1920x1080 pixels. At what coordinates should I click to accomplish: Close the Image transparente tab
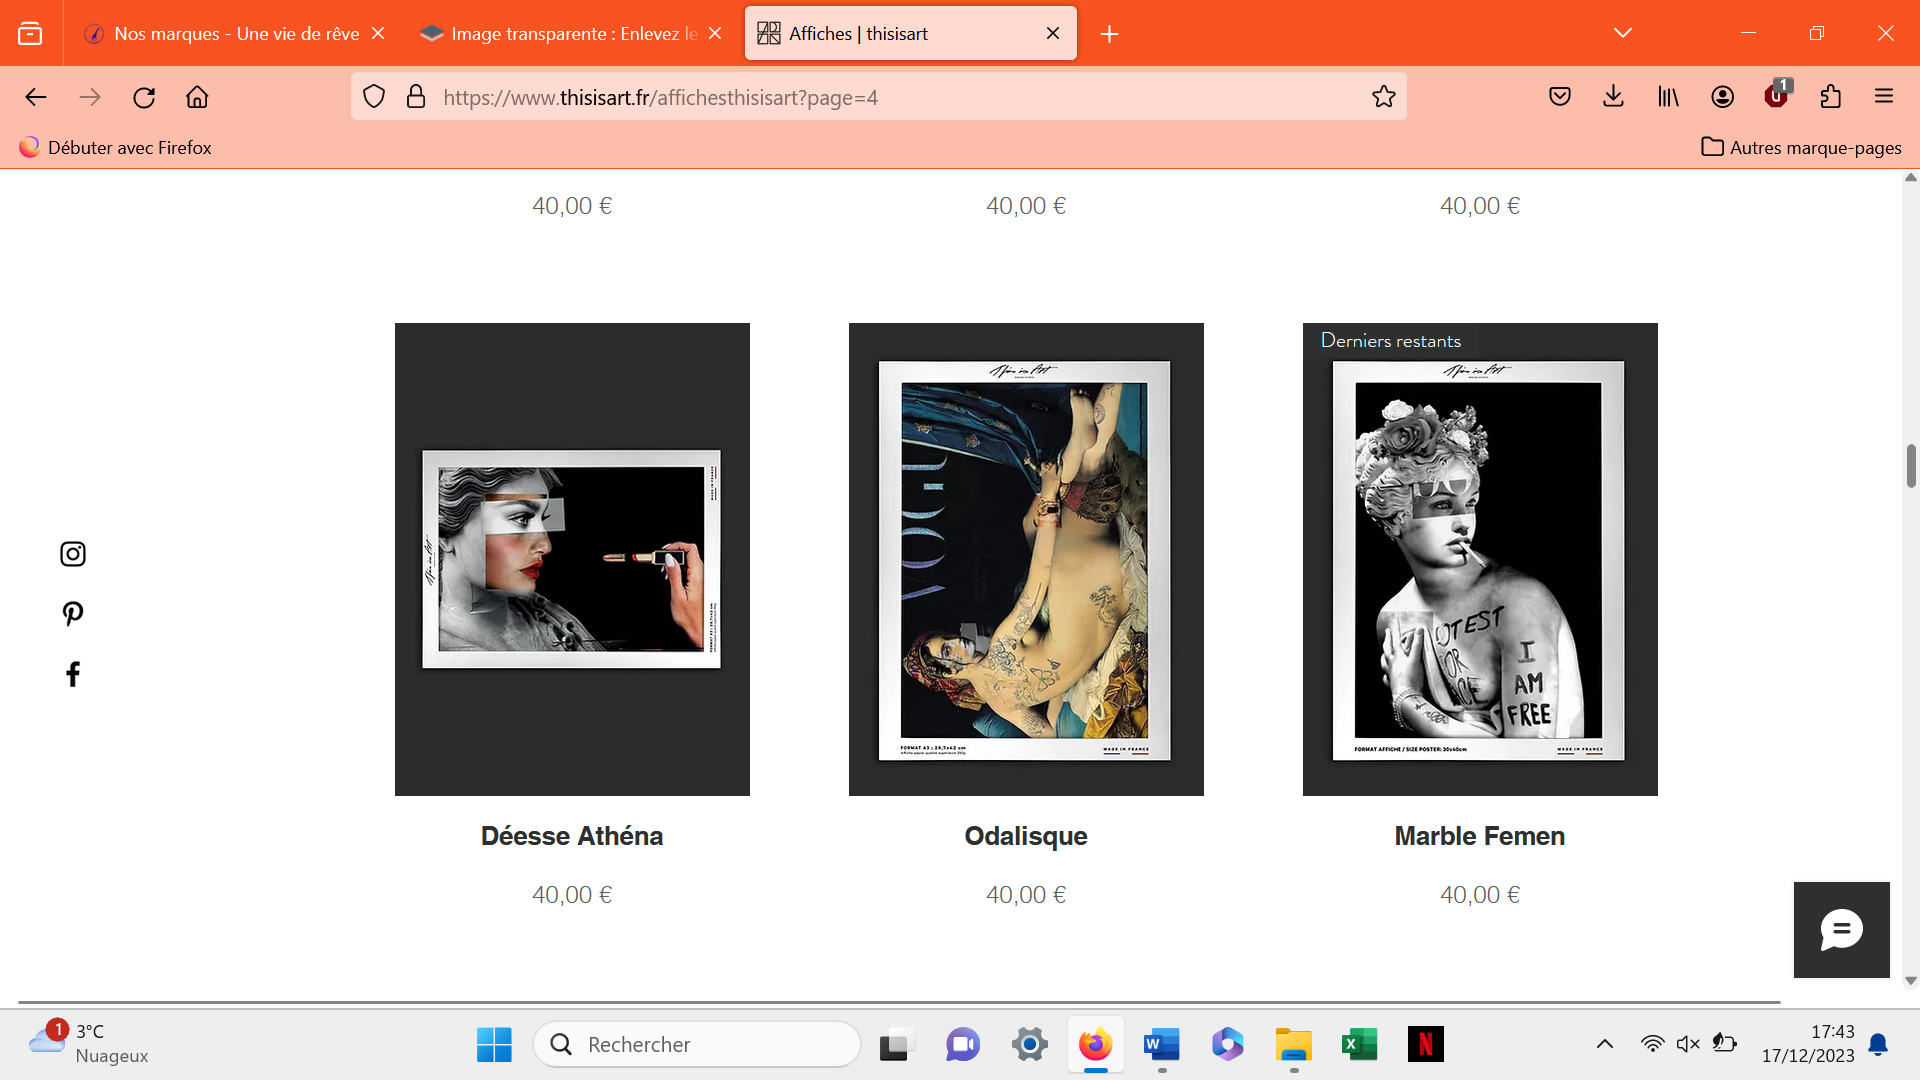pos(715,33)
